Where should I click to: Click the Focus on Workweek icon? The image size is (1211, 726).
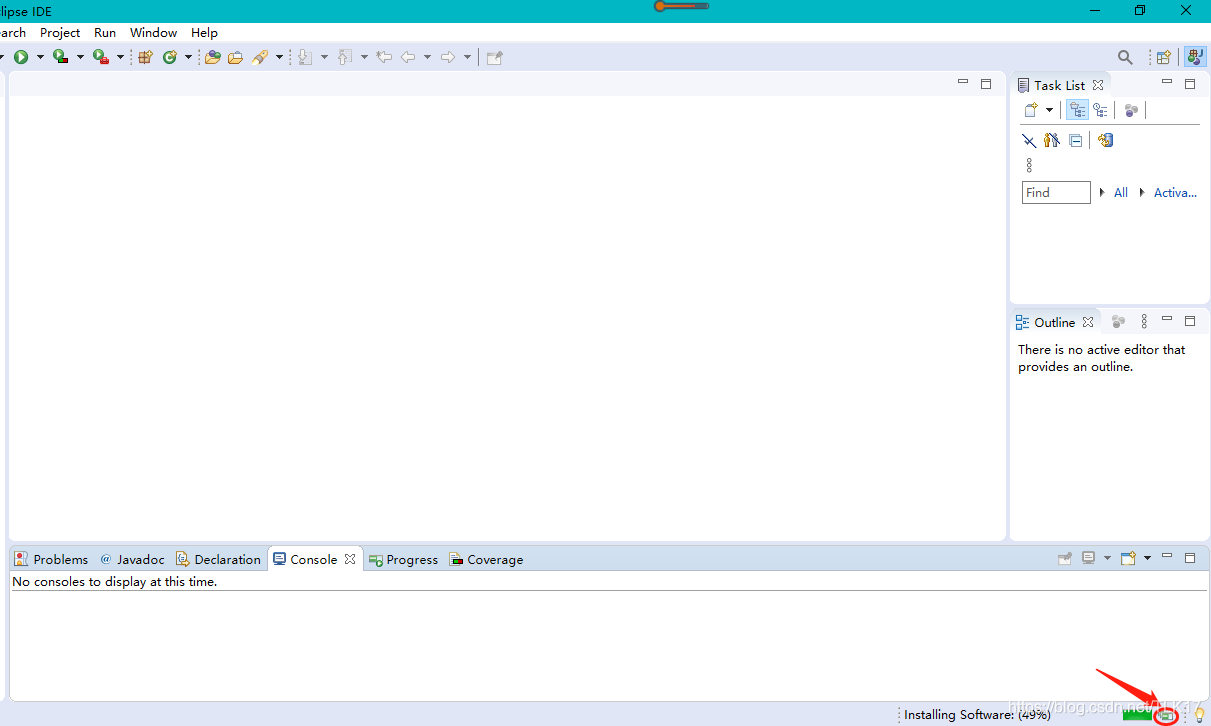point(1131,110)
